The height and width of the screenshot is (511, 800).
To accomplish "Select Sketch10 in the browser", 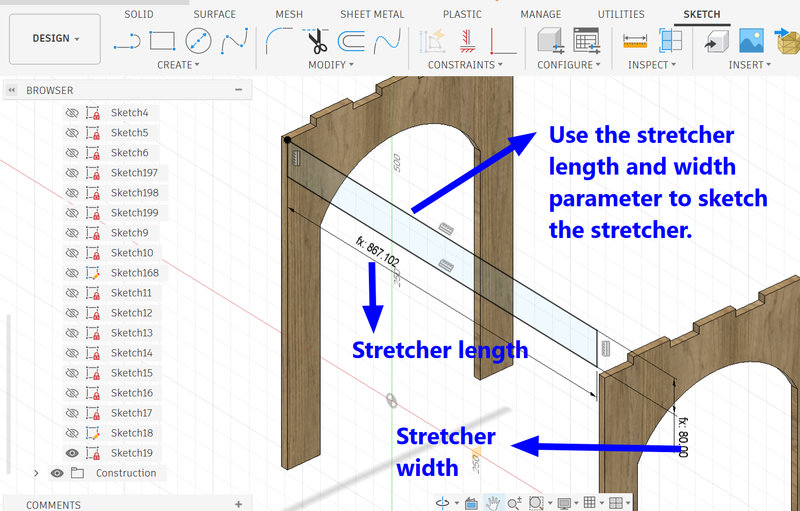I will (132, 253).
